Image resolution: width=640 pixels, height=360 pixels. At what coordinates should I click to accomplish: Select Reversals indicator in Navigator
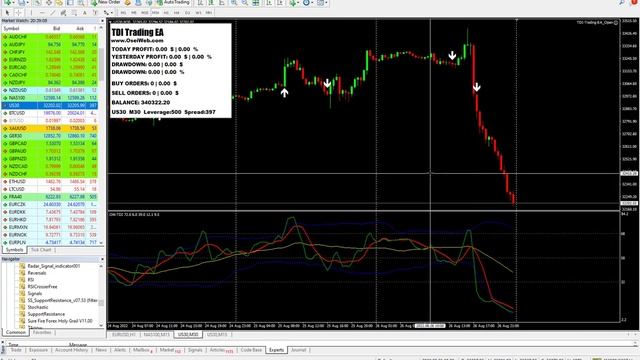(x=37, y=273)
